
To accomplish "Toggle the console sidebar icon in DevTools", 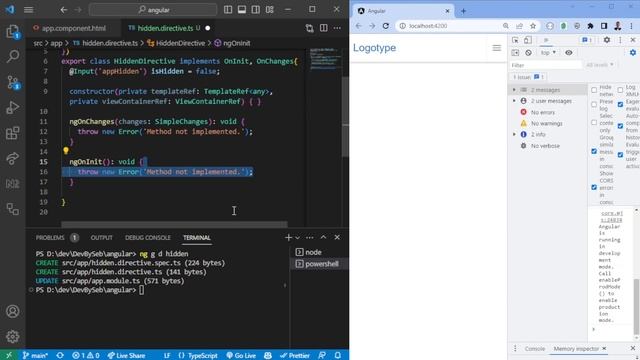I will pos(515,53).
